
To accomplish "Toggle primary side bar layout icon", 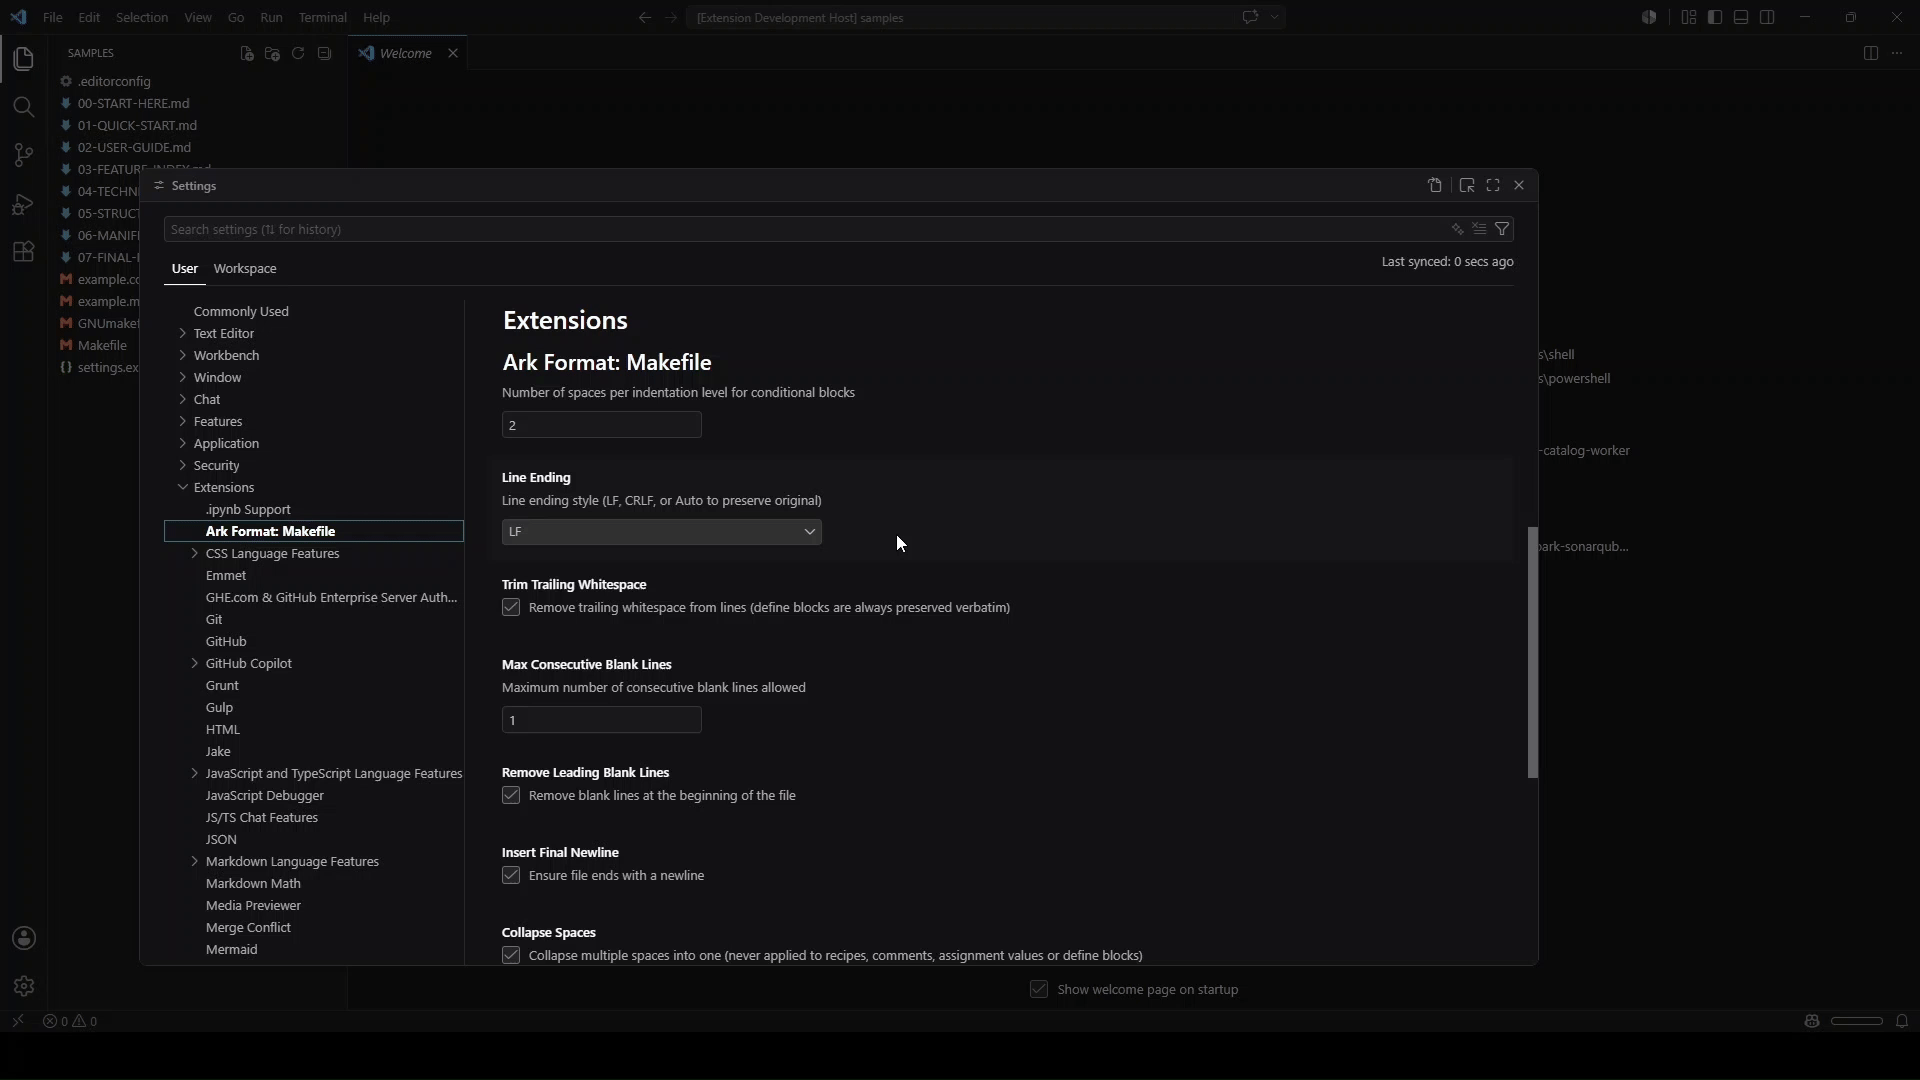I will pyautogui.click(x=1715, y=17).
